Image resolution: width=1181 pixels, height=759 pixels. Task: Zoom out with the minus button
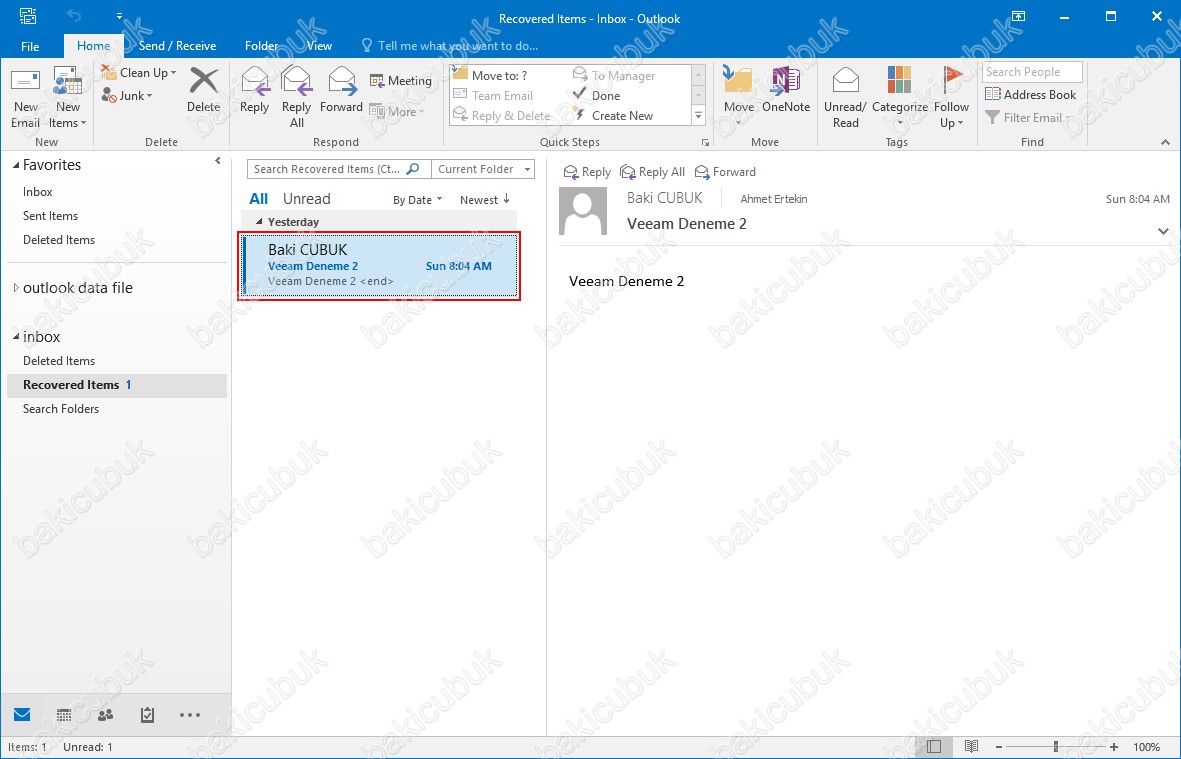[999, 747]
